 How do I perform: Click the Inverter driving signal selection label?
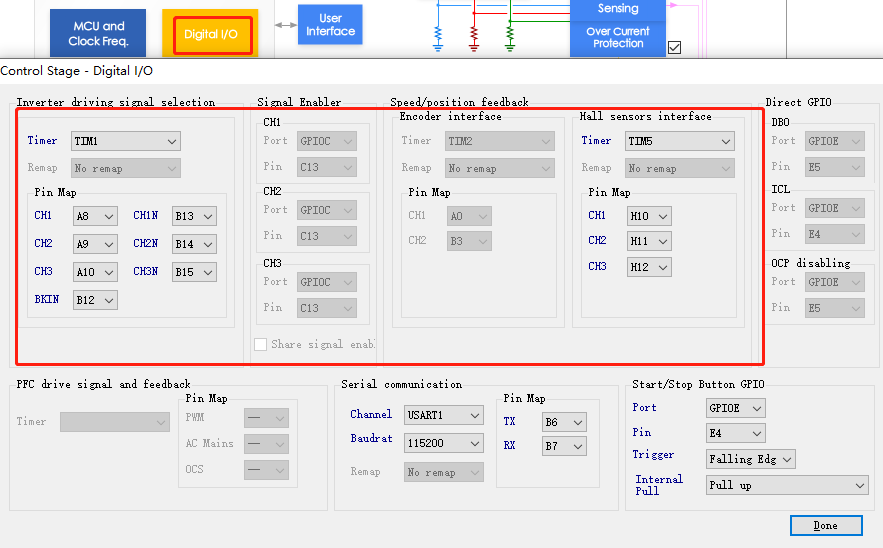(115, 102)
